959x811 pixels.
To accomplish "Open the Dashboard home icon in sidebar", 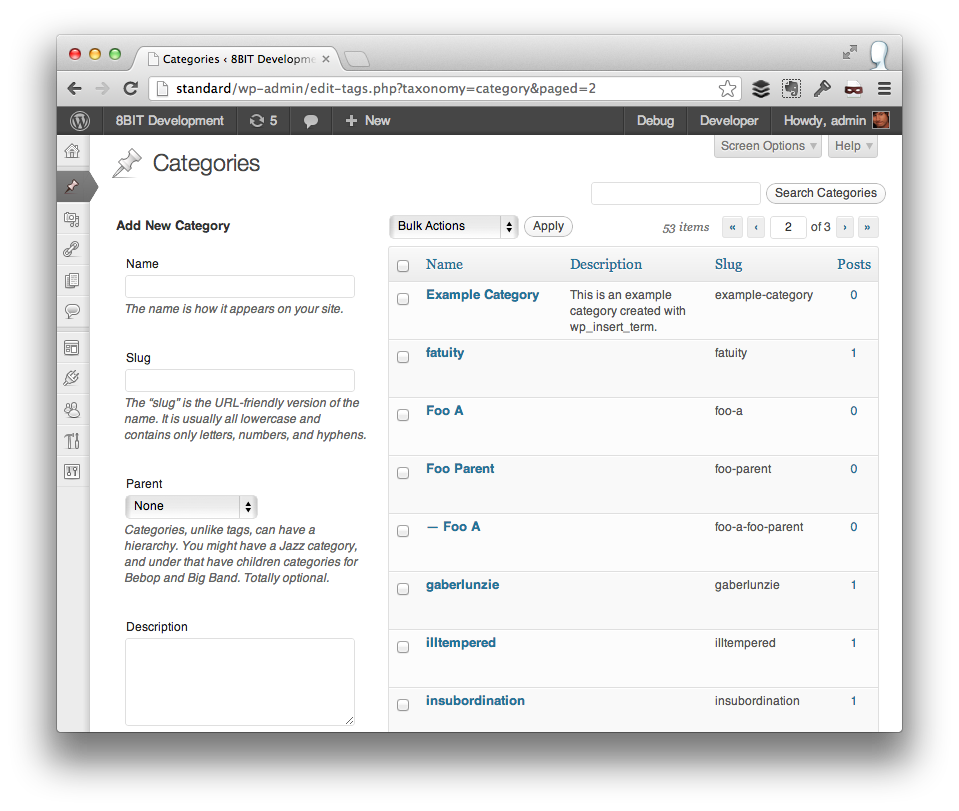I will coord(72,150).
